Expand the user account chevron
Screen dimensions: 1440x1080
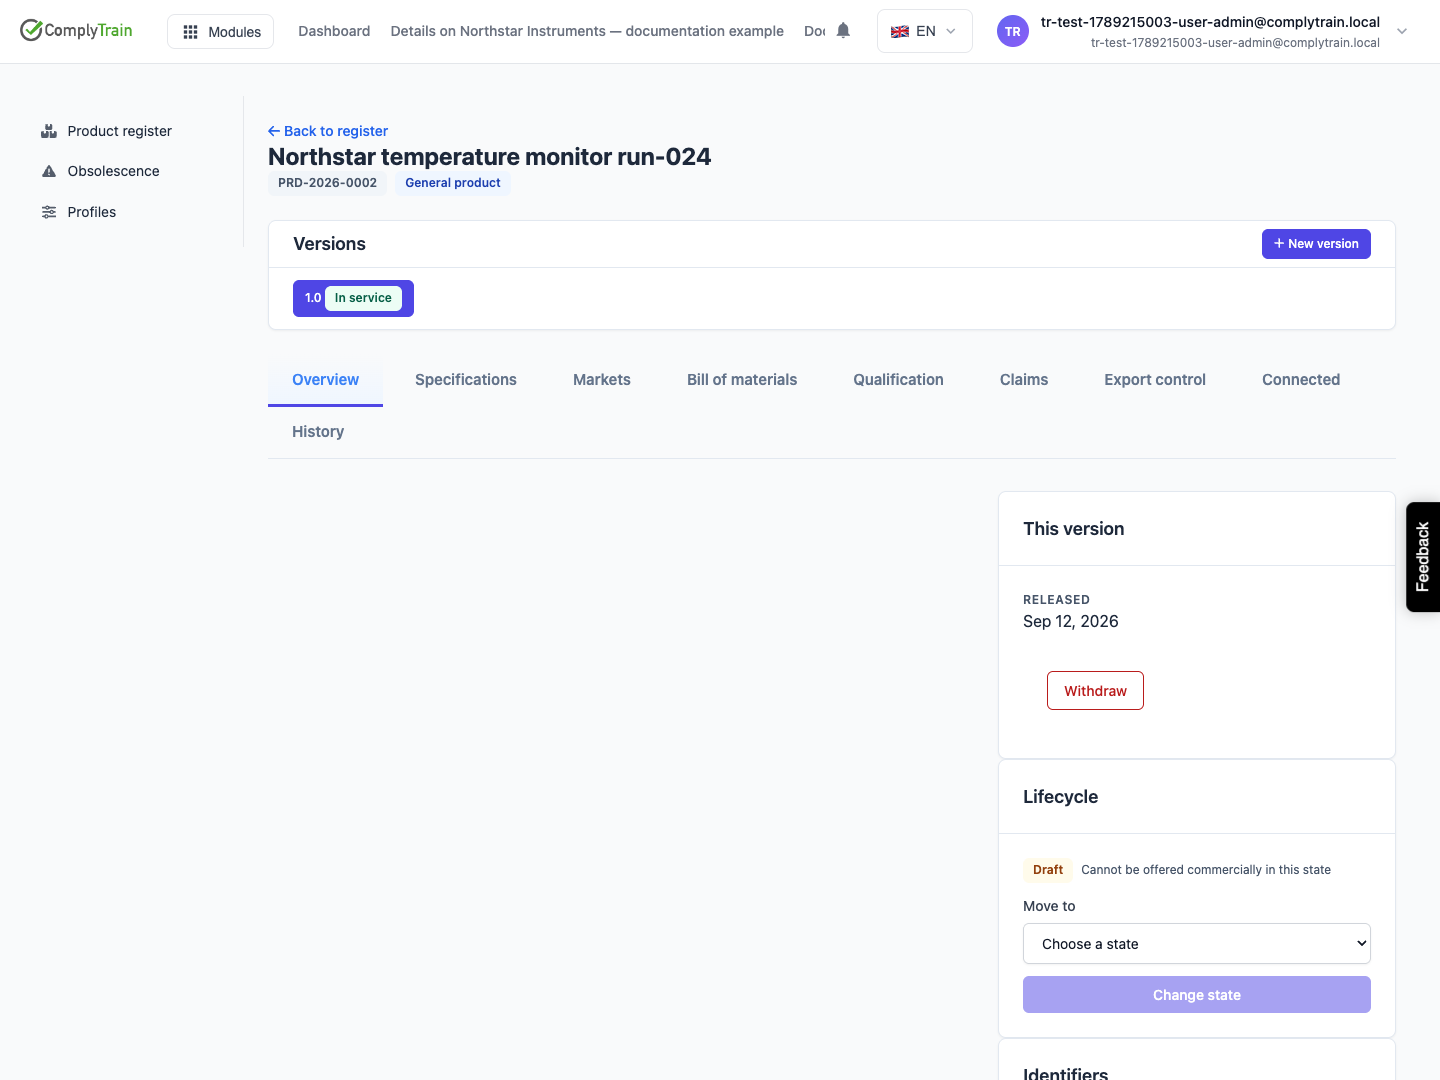click(1402, 31)
